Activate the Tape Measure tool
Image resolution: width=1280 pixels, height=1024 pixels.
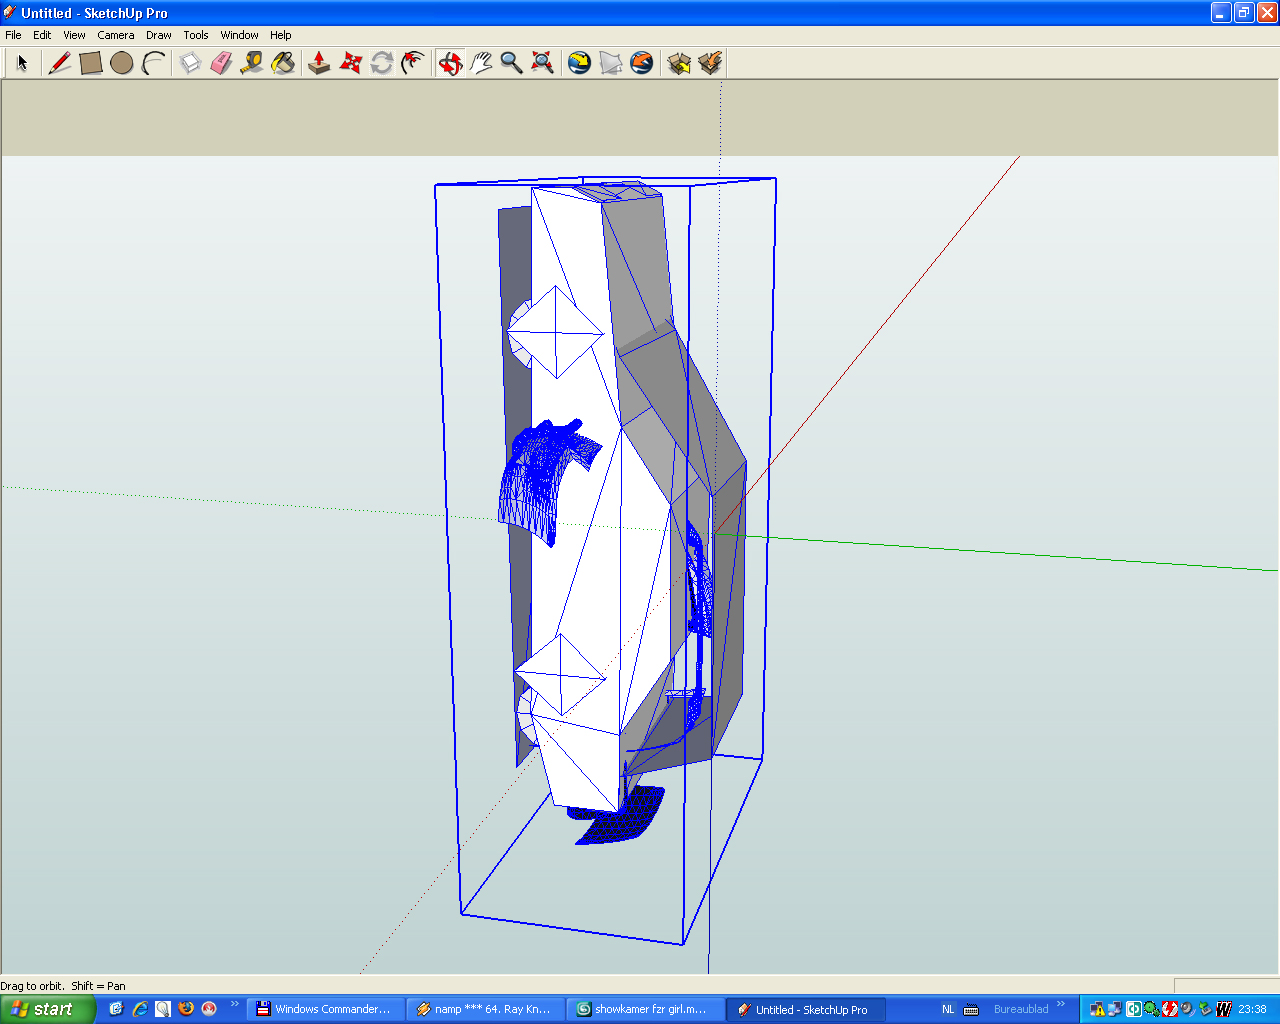pos(252,63)
